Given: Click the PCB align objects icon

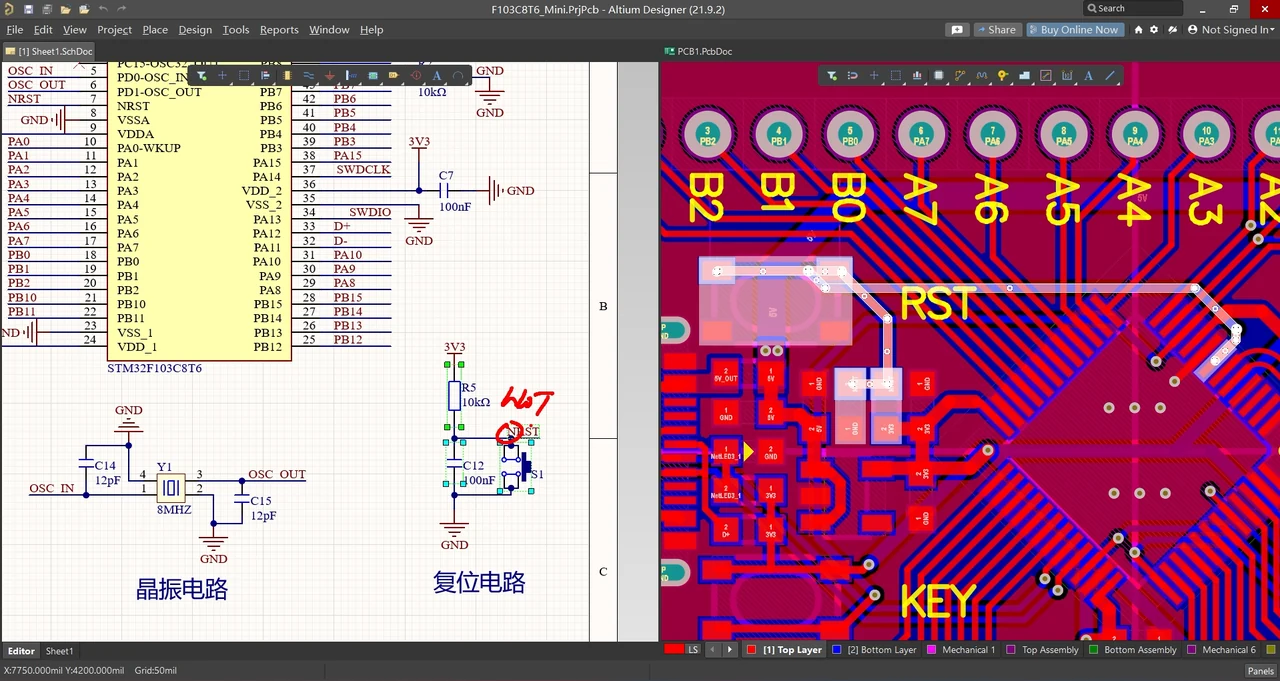Looking at the screenshot, I should 917,75.
